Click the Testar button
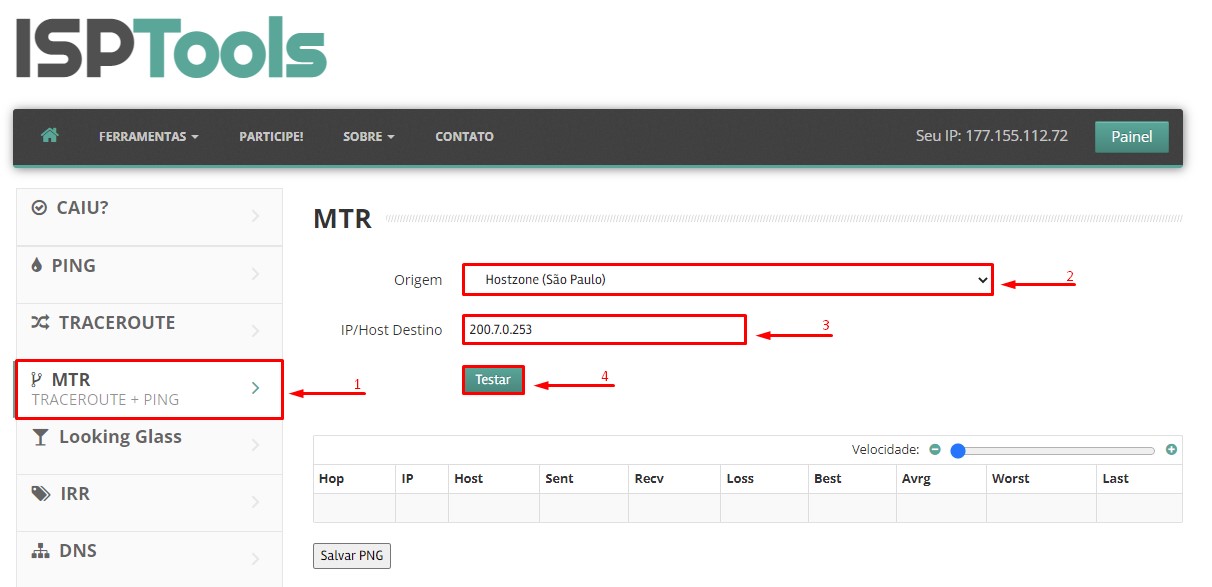The width and height of the screenshot is (1212, 587). (x=493, y=380)
